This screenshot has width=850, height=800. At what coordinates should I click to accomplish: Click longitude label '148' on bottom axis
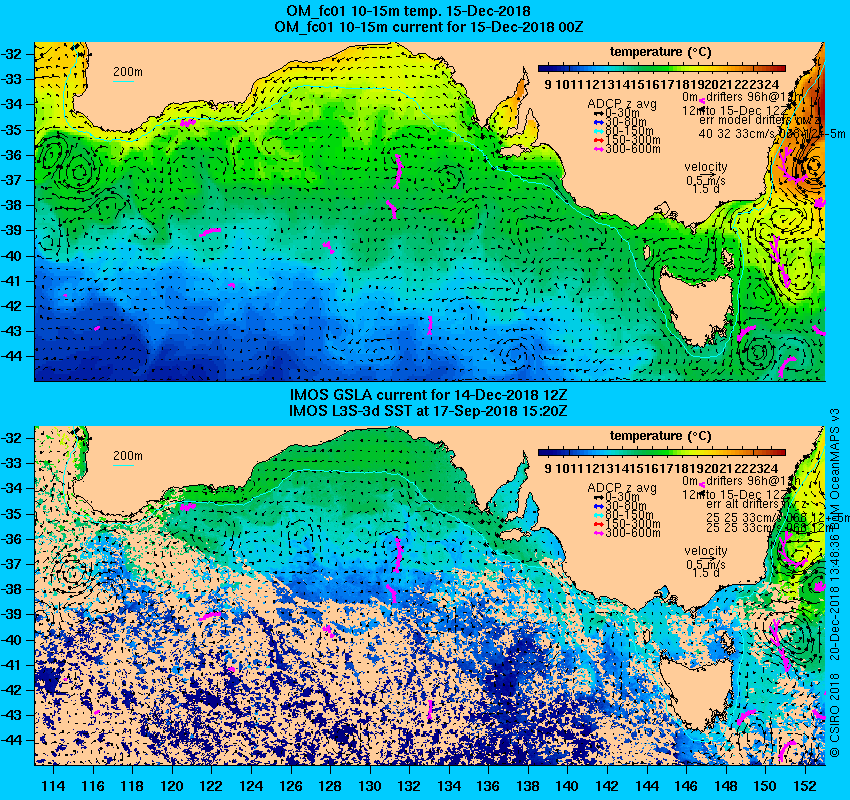(726, 785)
